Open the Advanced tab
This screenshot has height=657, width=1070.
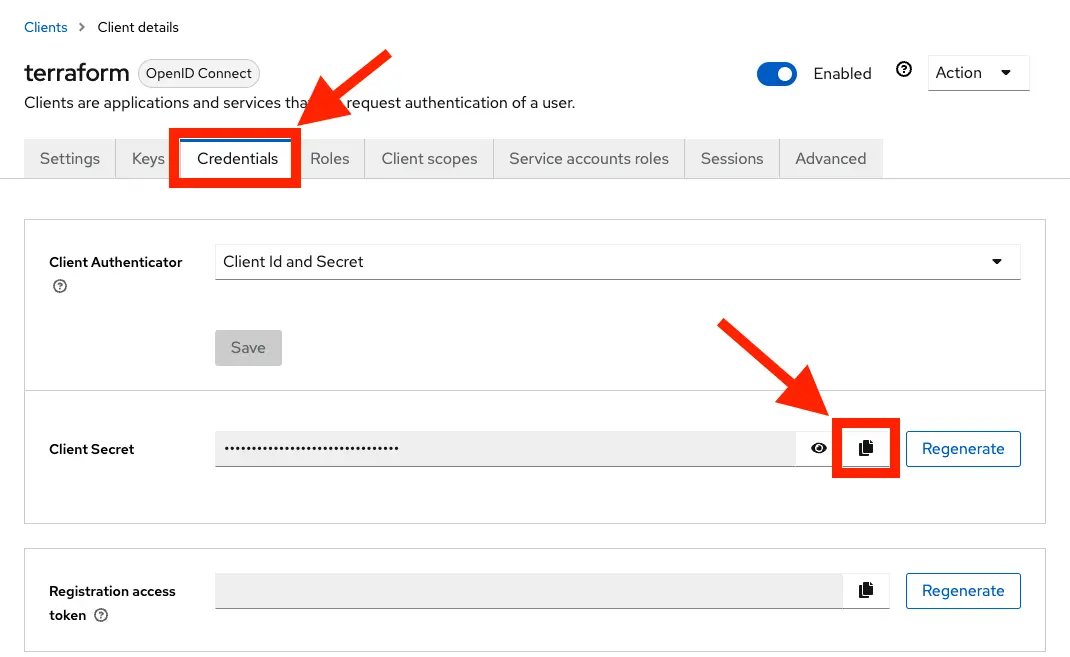point(830,158)
